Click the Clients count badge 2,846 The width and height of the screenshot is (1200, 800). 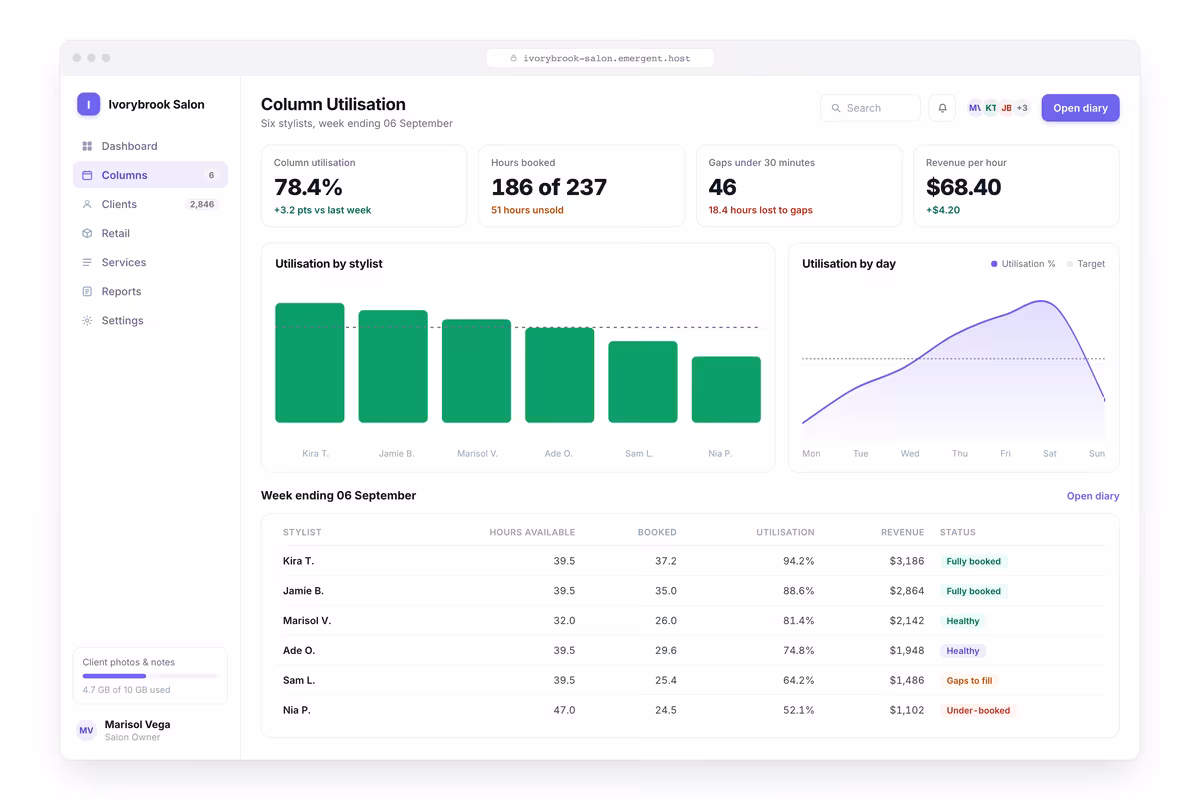202,204
